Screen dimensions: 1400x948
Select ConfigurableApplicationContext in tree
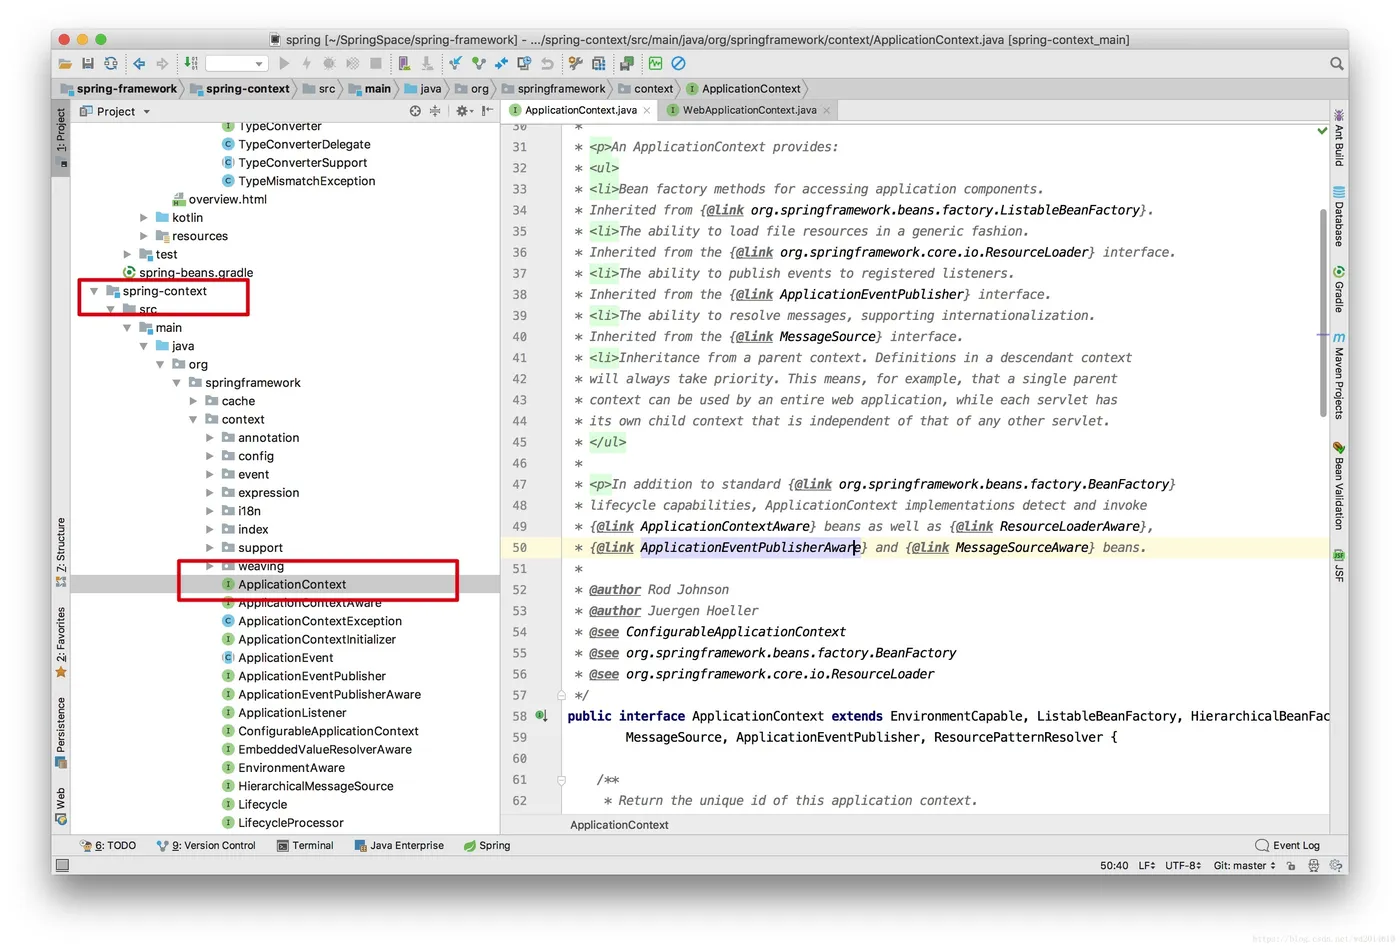pos(320,731)
